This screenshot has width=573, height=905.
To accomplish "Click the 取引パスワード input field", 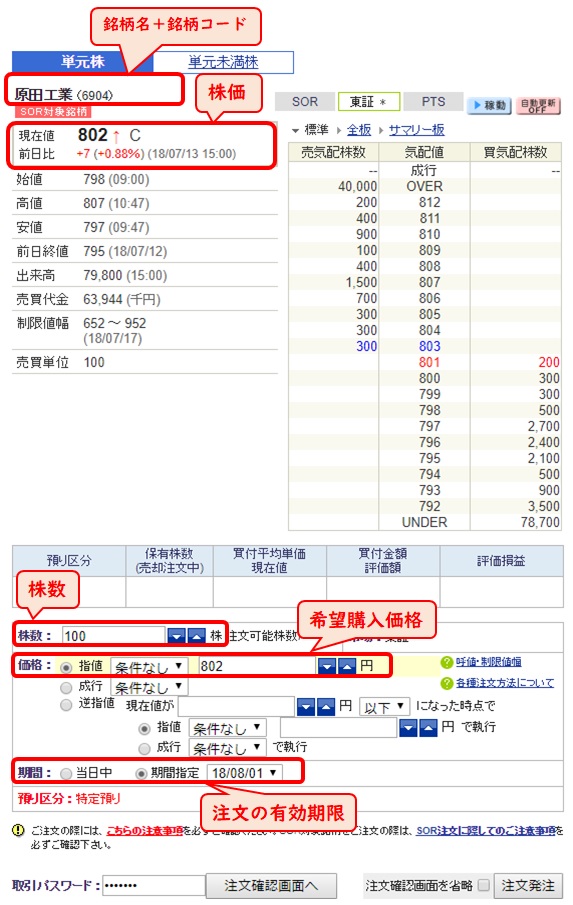I will [x=153, y=885].
